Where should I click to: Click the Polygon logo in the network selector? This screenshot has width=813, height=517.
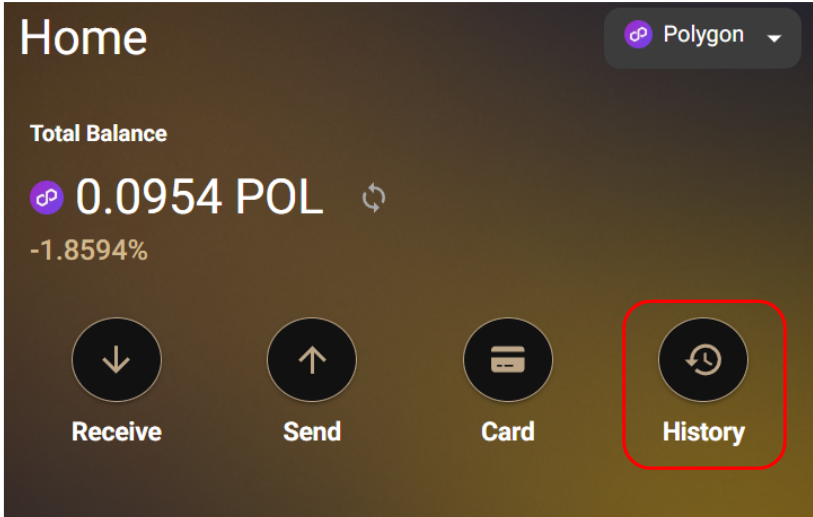tap(638, 35)
